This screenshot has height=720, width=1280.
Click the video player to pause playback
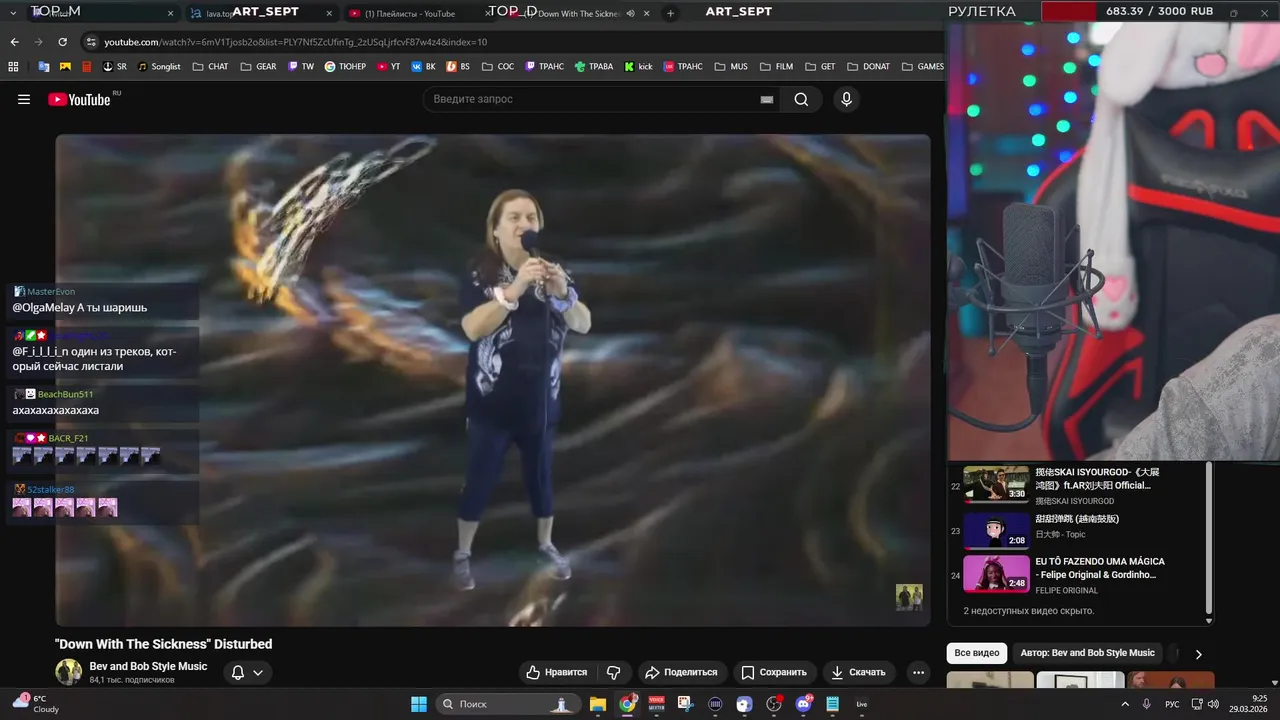492,380
